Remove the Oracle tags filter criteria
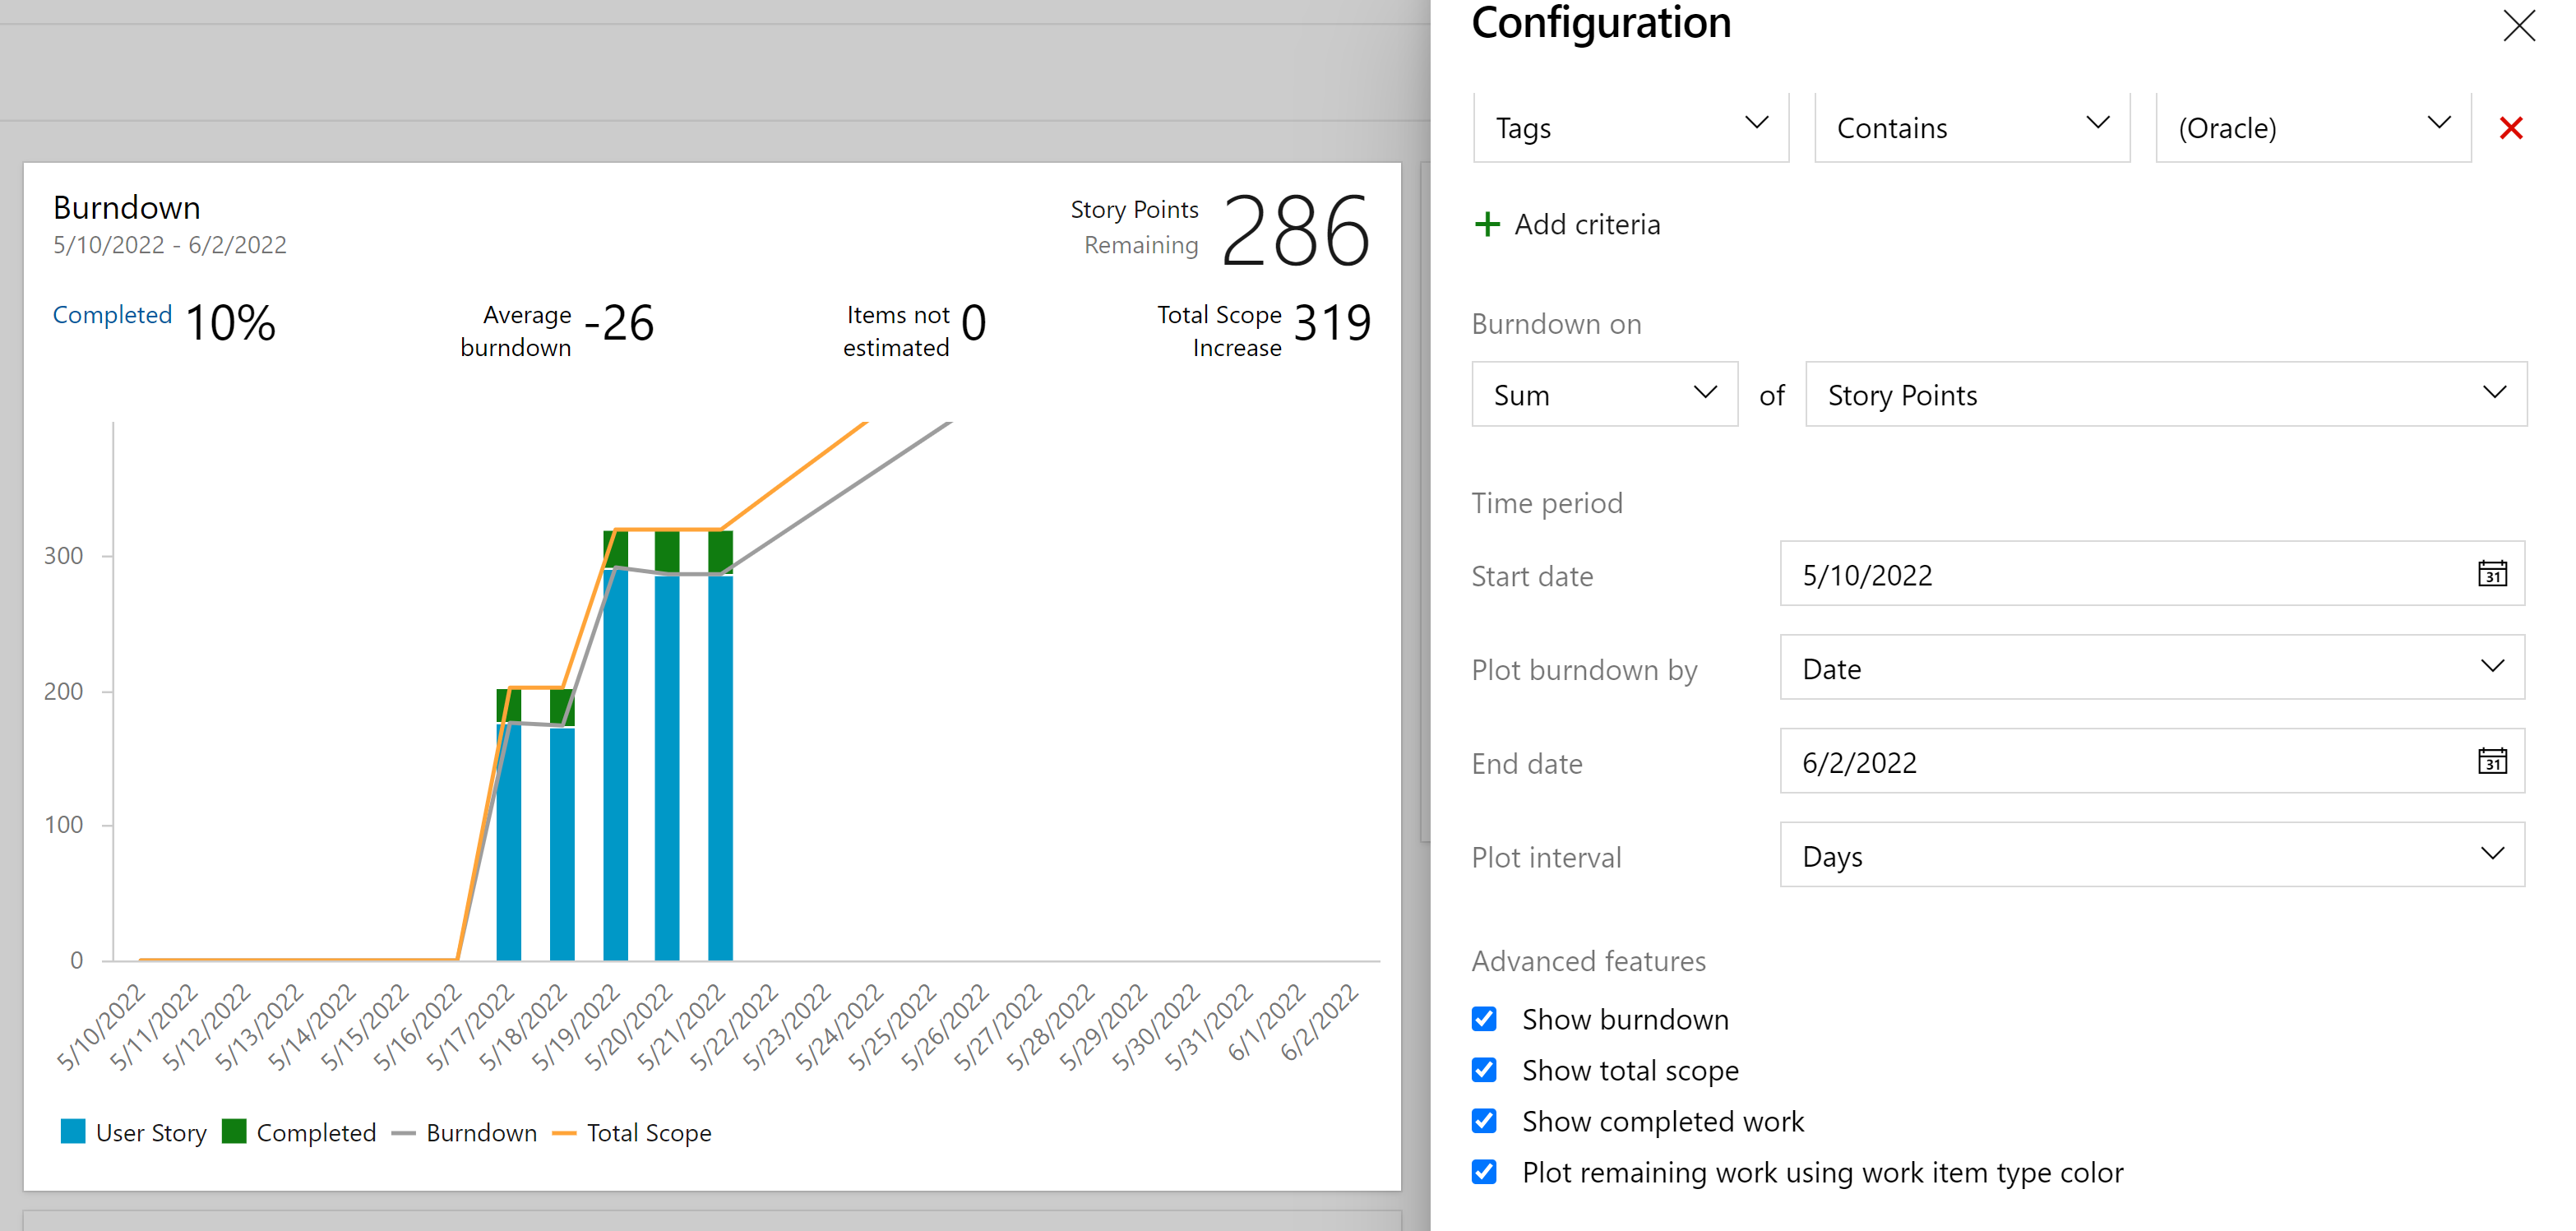2576x1231 pixels. [x=2512, y=127]
